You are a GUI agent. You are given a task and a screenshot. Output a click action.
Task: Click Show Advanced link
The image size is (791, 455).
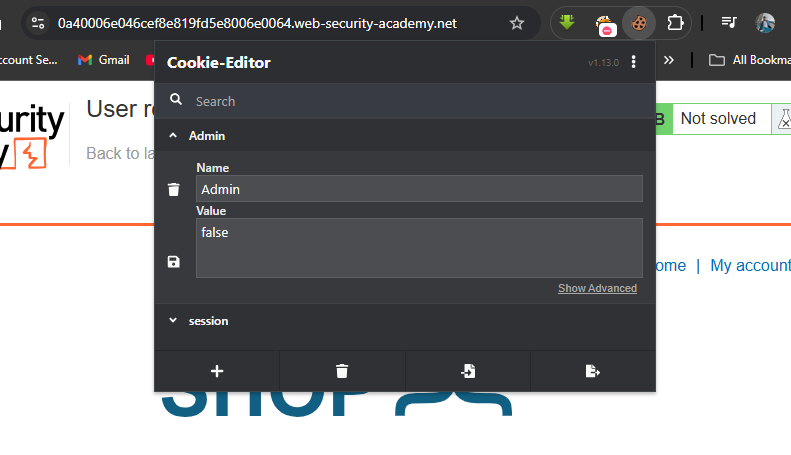coord(597,288)
